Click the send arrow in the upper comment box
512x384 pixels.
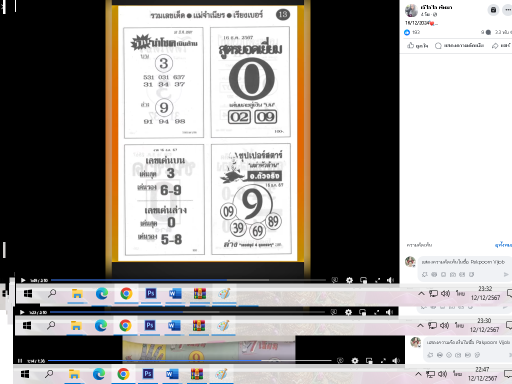click(506, 274)
